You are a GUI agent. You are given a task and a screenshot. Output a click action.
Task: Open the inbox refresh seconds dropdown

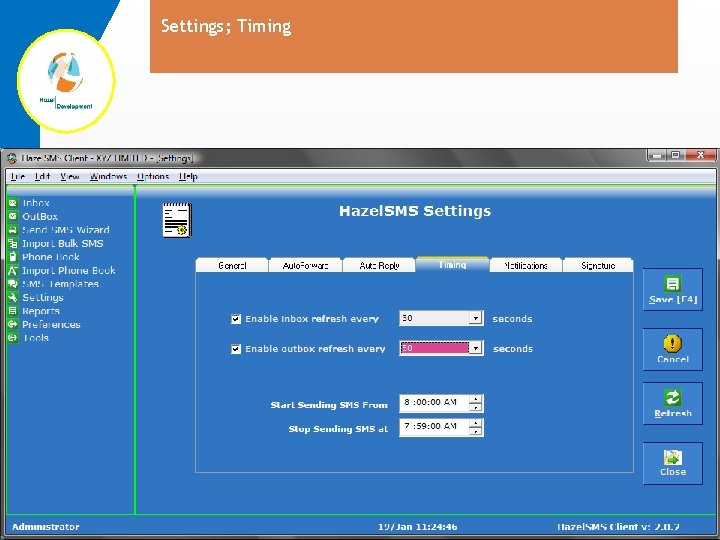coord(476,318)
